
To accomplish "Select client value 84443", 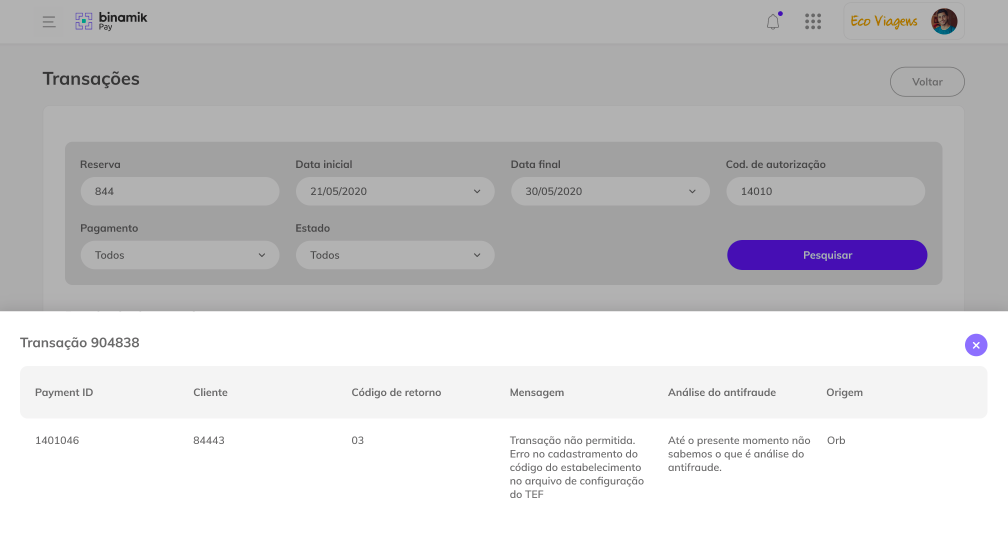I will [x=208, y=440].
